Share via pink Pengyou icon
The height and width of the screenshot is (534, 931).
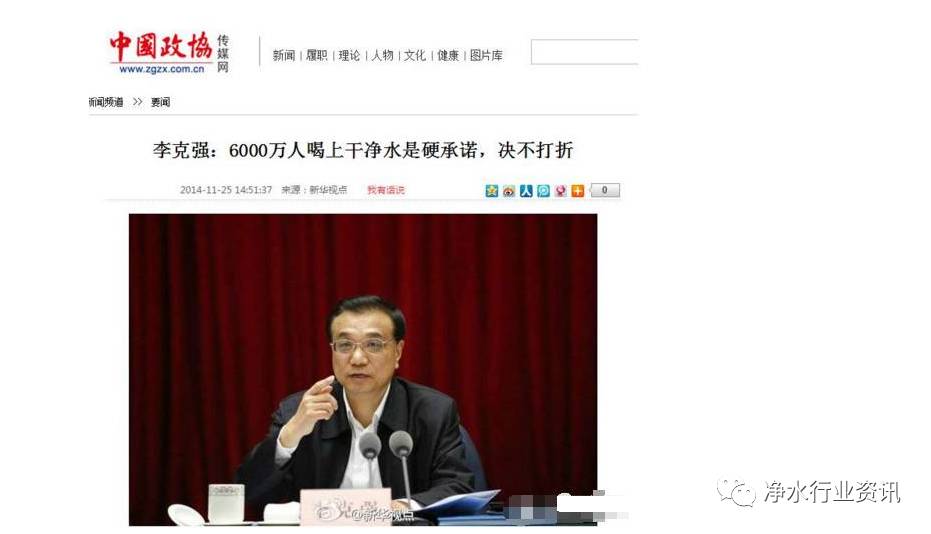[x=560, y=190]
